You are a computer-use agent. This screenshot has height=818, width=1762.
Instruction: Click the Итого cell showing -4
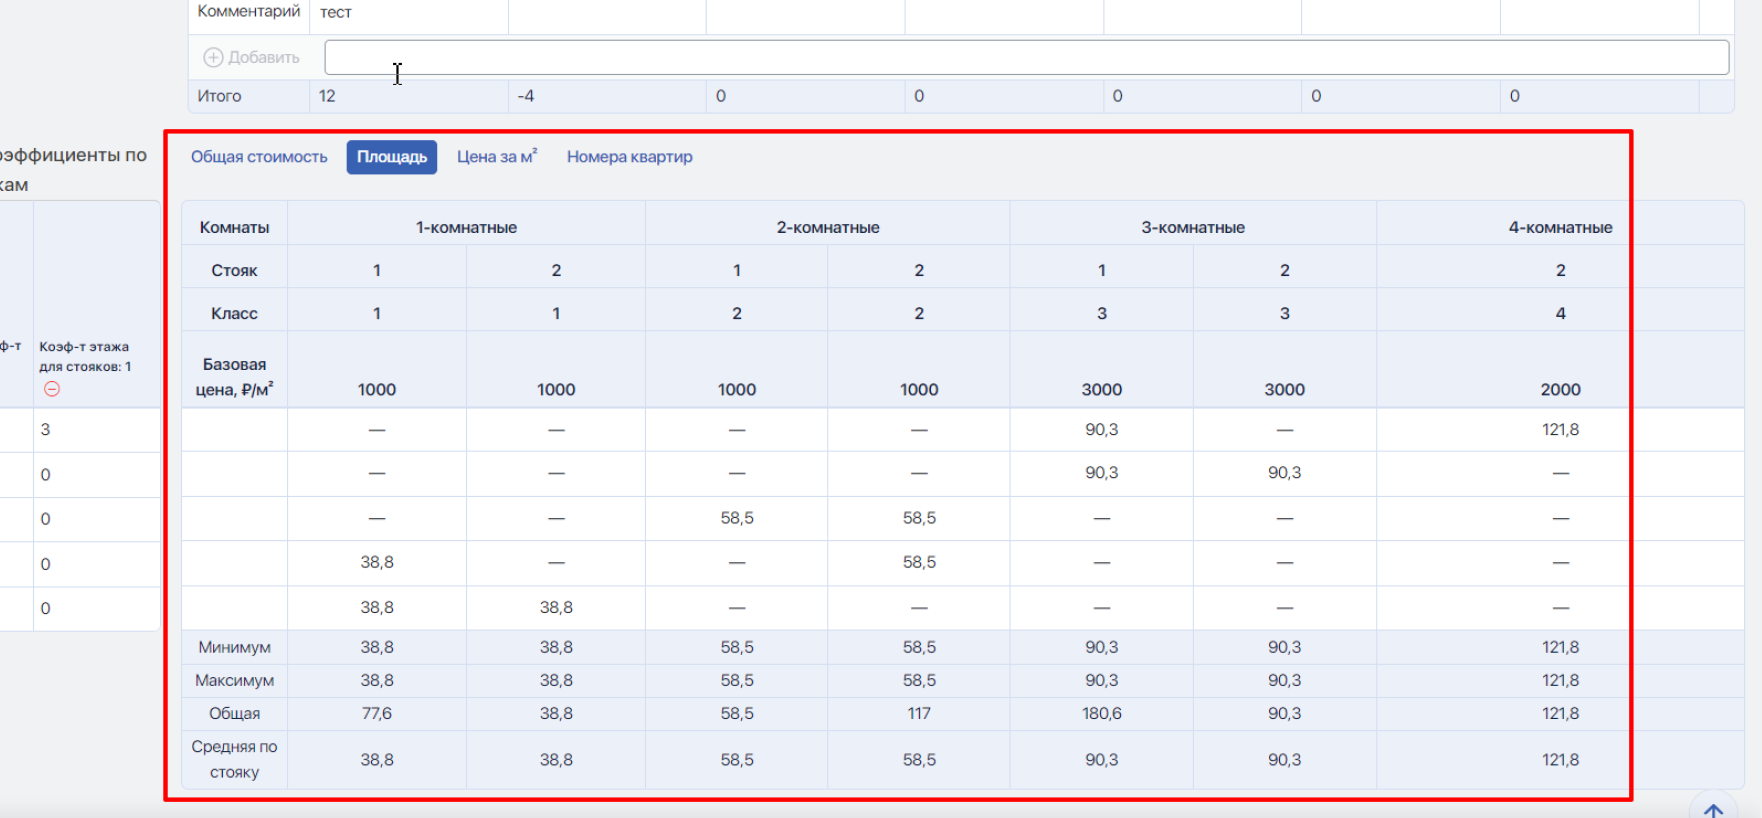pos(607,96)
